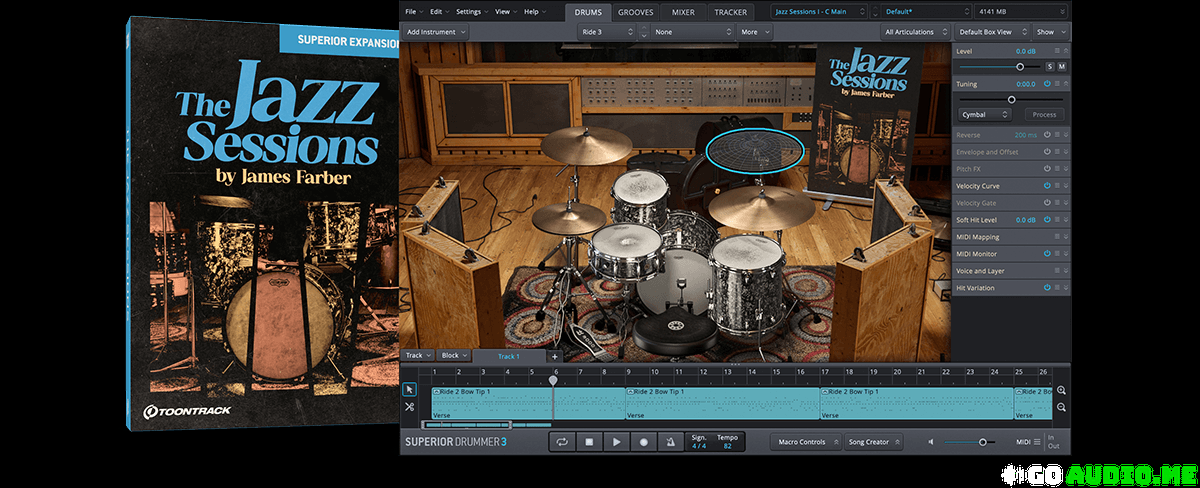1200x488 pixels.
Task: Toggle Velocity Gate power button
Action: [1047, 203]
